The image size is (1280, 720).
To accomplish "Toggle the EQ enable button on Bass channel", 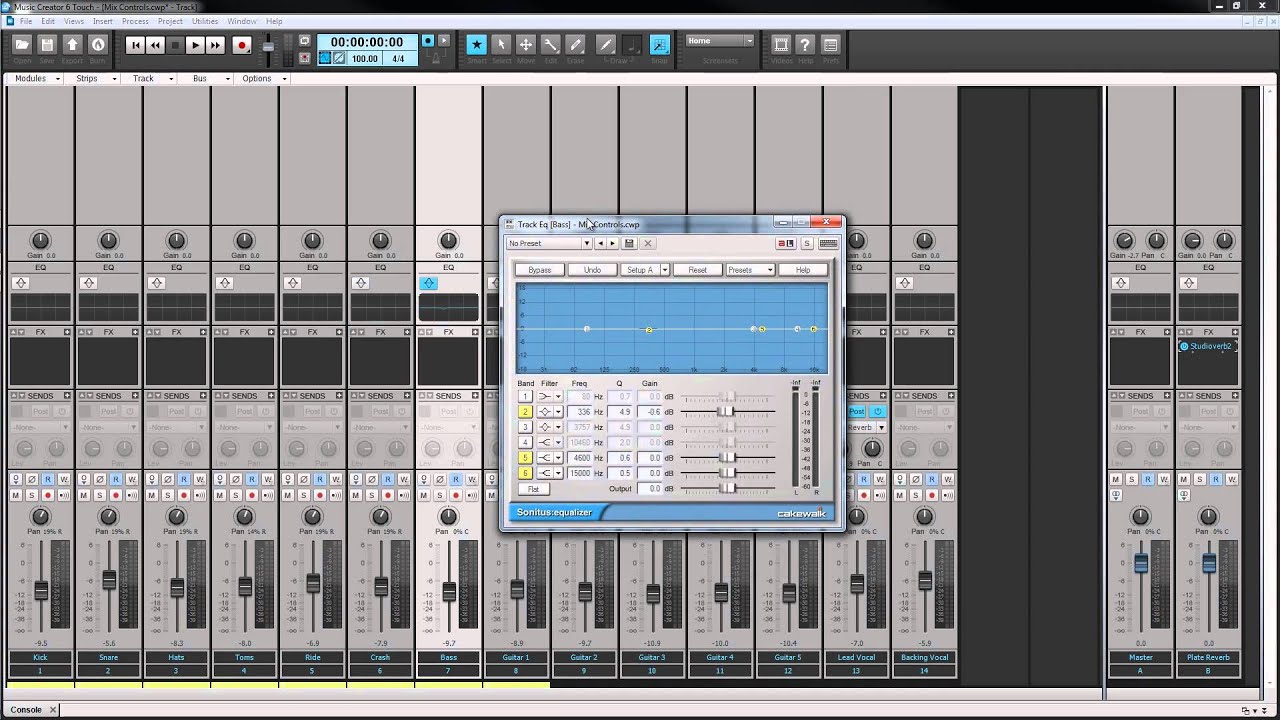I will tap(429, 283).
